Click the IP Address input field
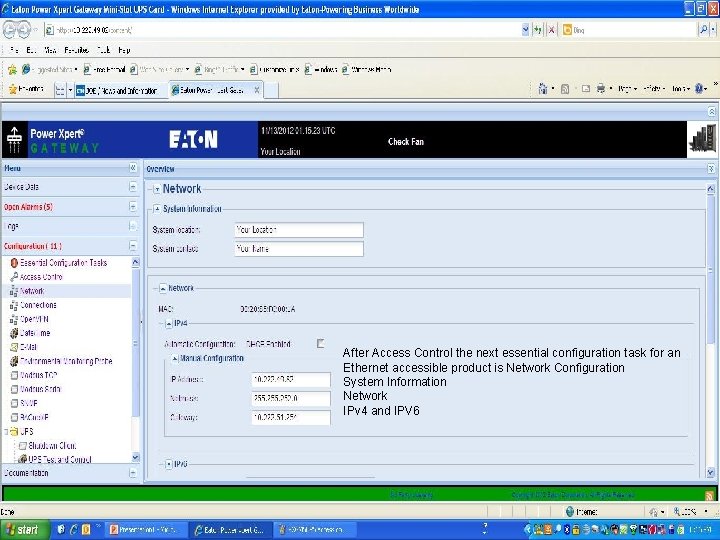This screenshot has width=720, height=540. click(x=291, y=380)
